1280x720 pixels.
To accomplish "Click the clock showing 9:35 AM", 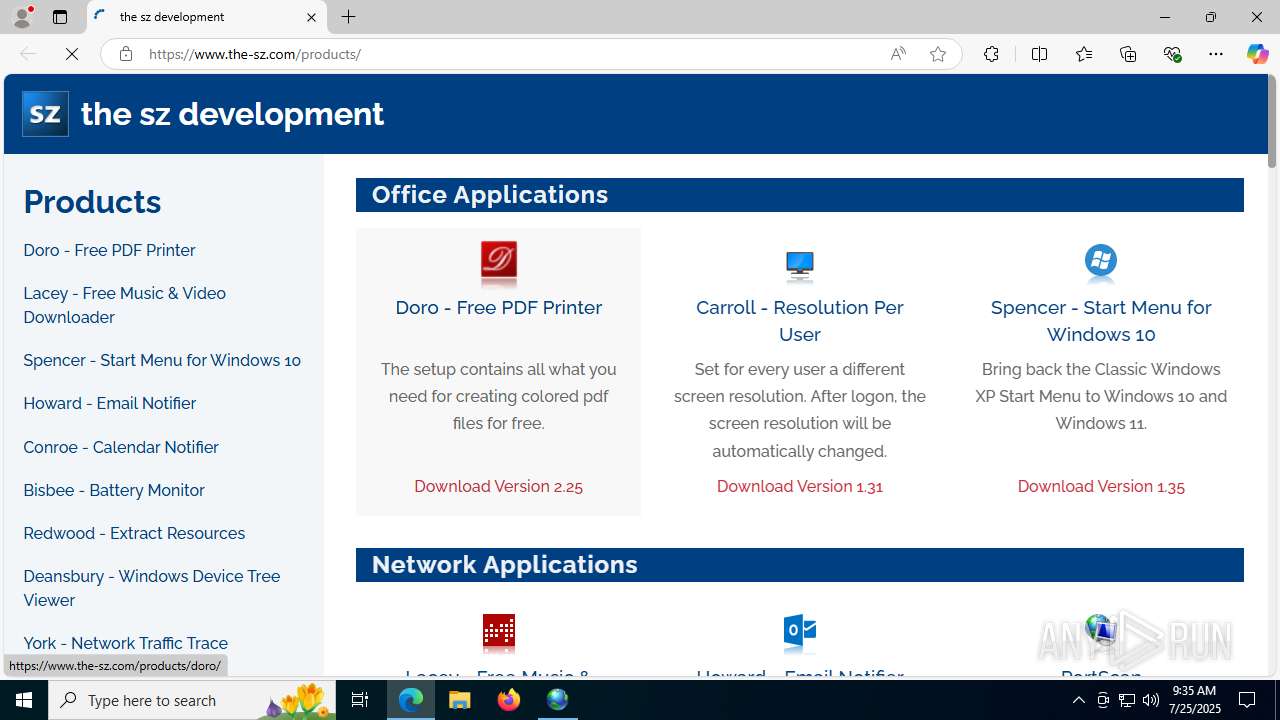I will pos(1192,691).
